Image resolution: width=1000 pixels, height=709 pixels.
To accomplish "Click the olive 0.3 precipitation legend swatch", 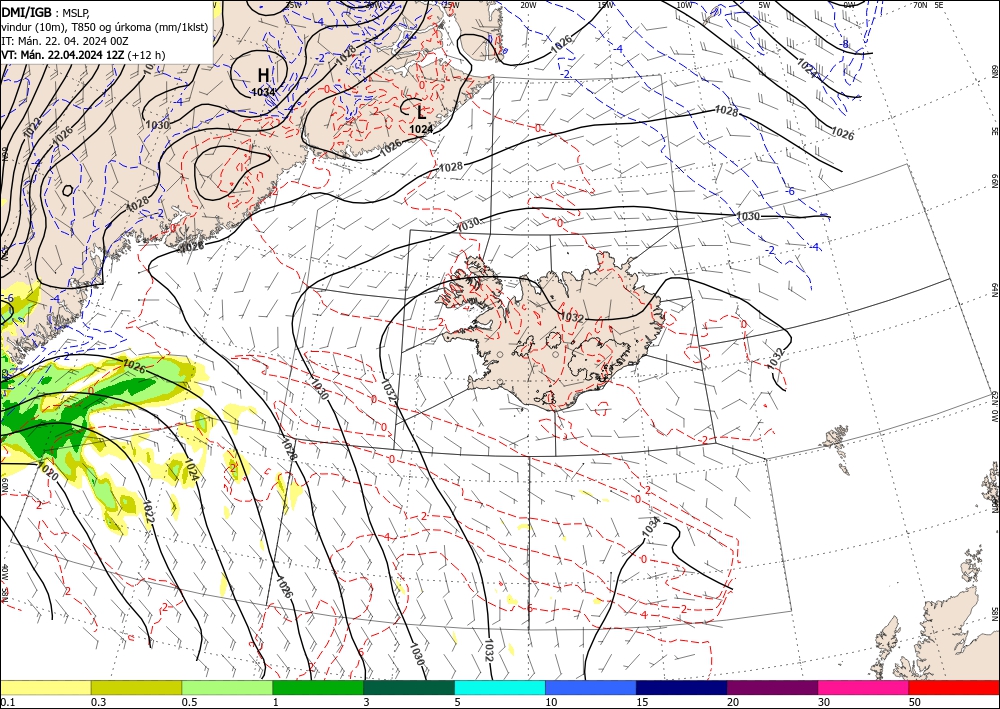I will tap(136, 687).
